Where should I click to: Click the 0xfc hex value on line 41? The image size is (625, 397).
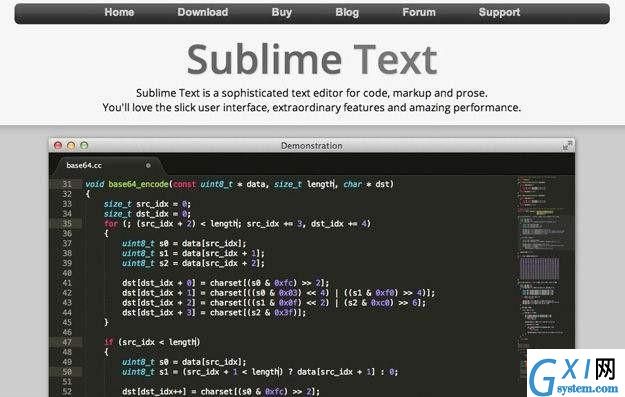coord(285,283)
